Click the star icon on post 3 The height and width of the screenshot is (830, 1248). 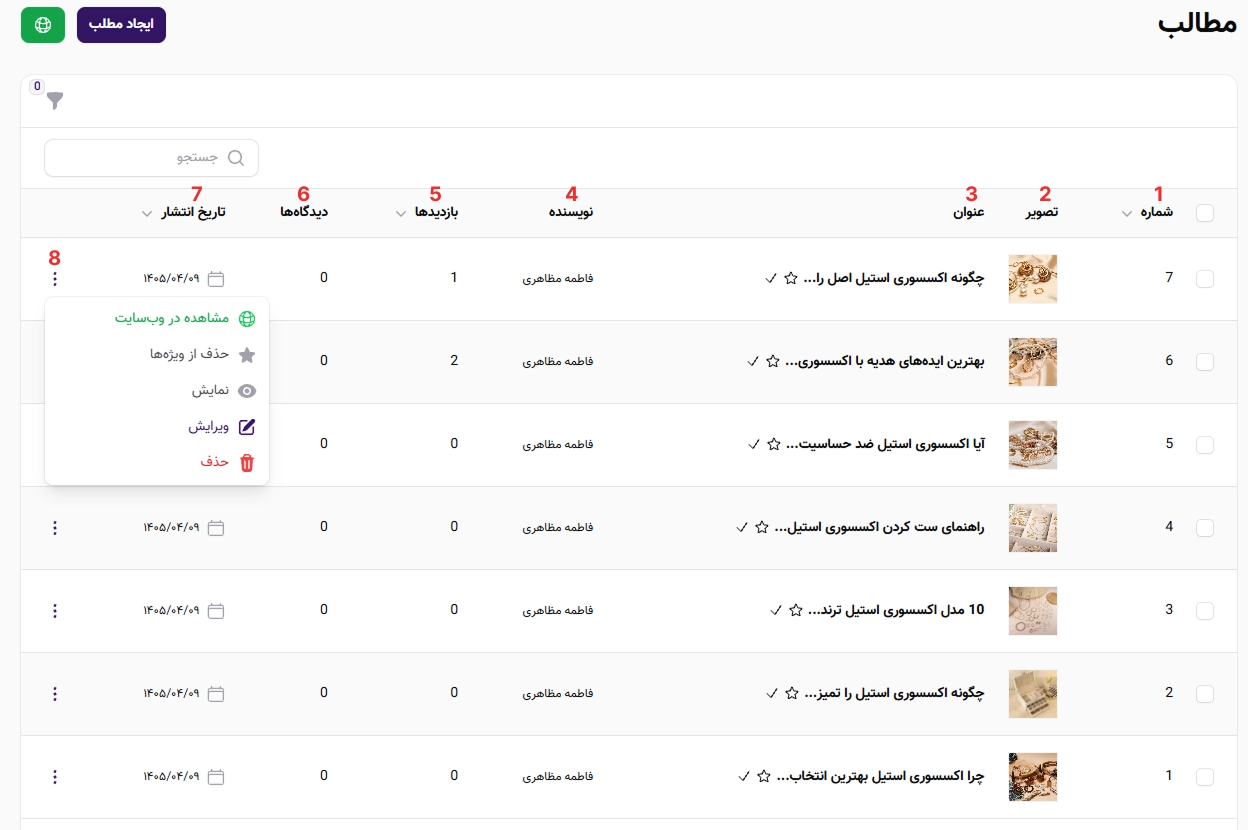pyautogui.click(x=796, y=610)
